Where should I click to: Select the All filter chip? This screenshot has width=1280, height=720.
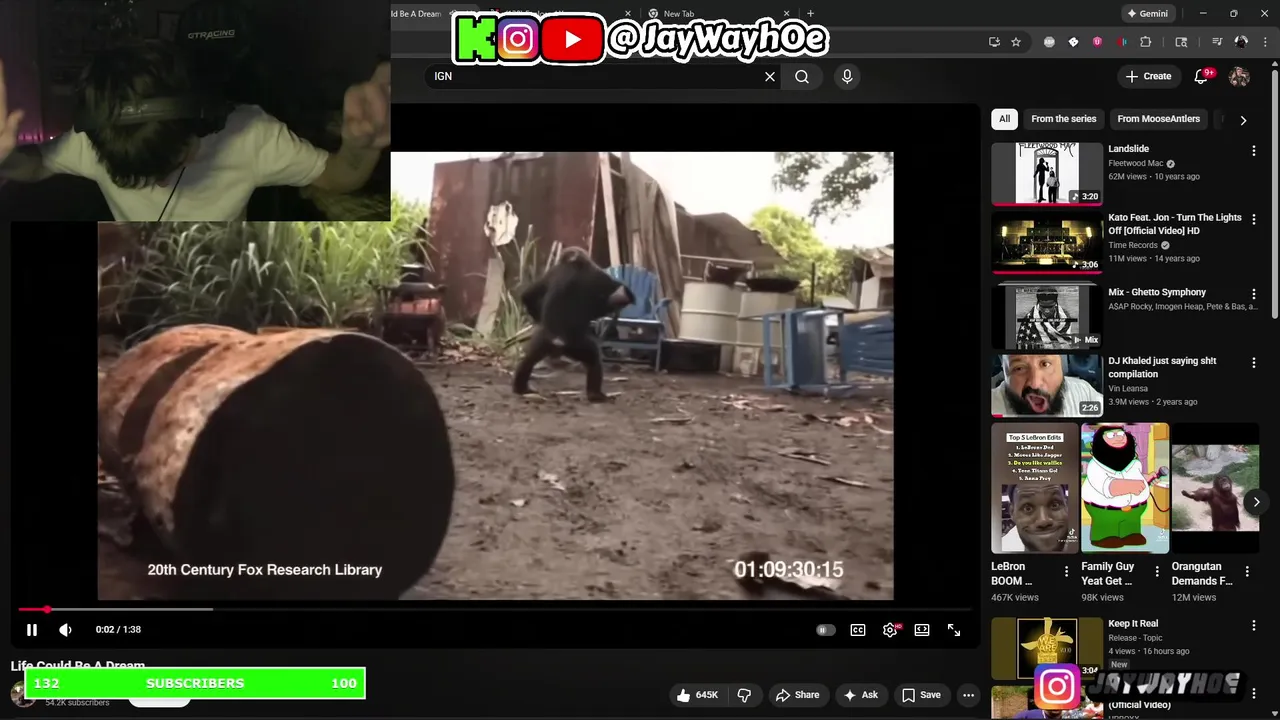pyautogui.click(x=1004, y=119)
